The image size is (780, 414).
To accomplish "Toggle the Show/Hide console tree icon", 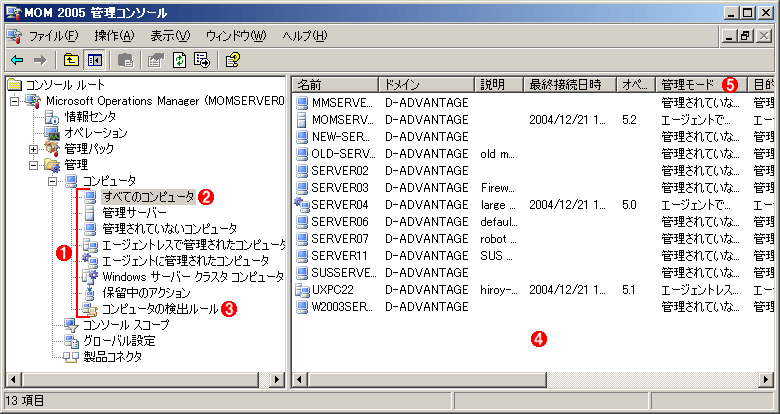I will pyautogui.click(x=95, y=60).
